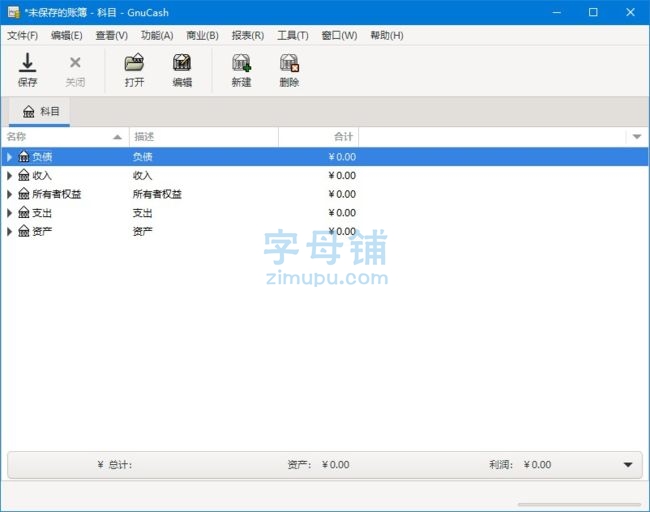Click the GnuCash app icon in title bar

[14, 12]
